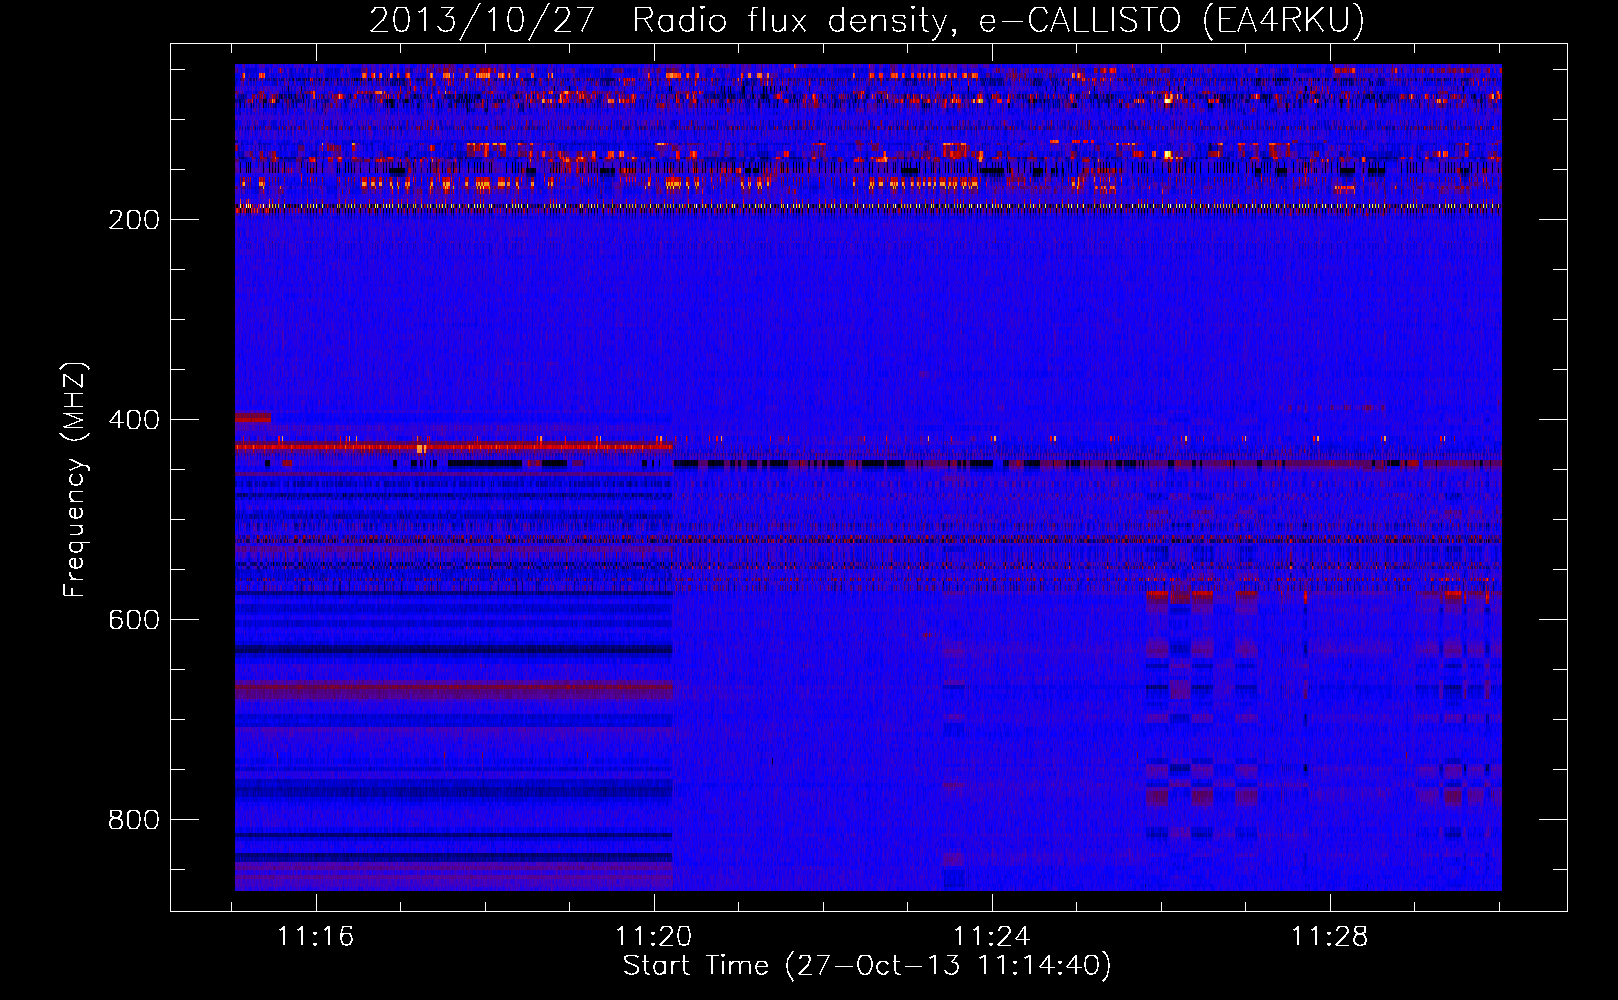Select the 11:24 time tick label
Screen dimensions: 1618x1000
(991, 937)
